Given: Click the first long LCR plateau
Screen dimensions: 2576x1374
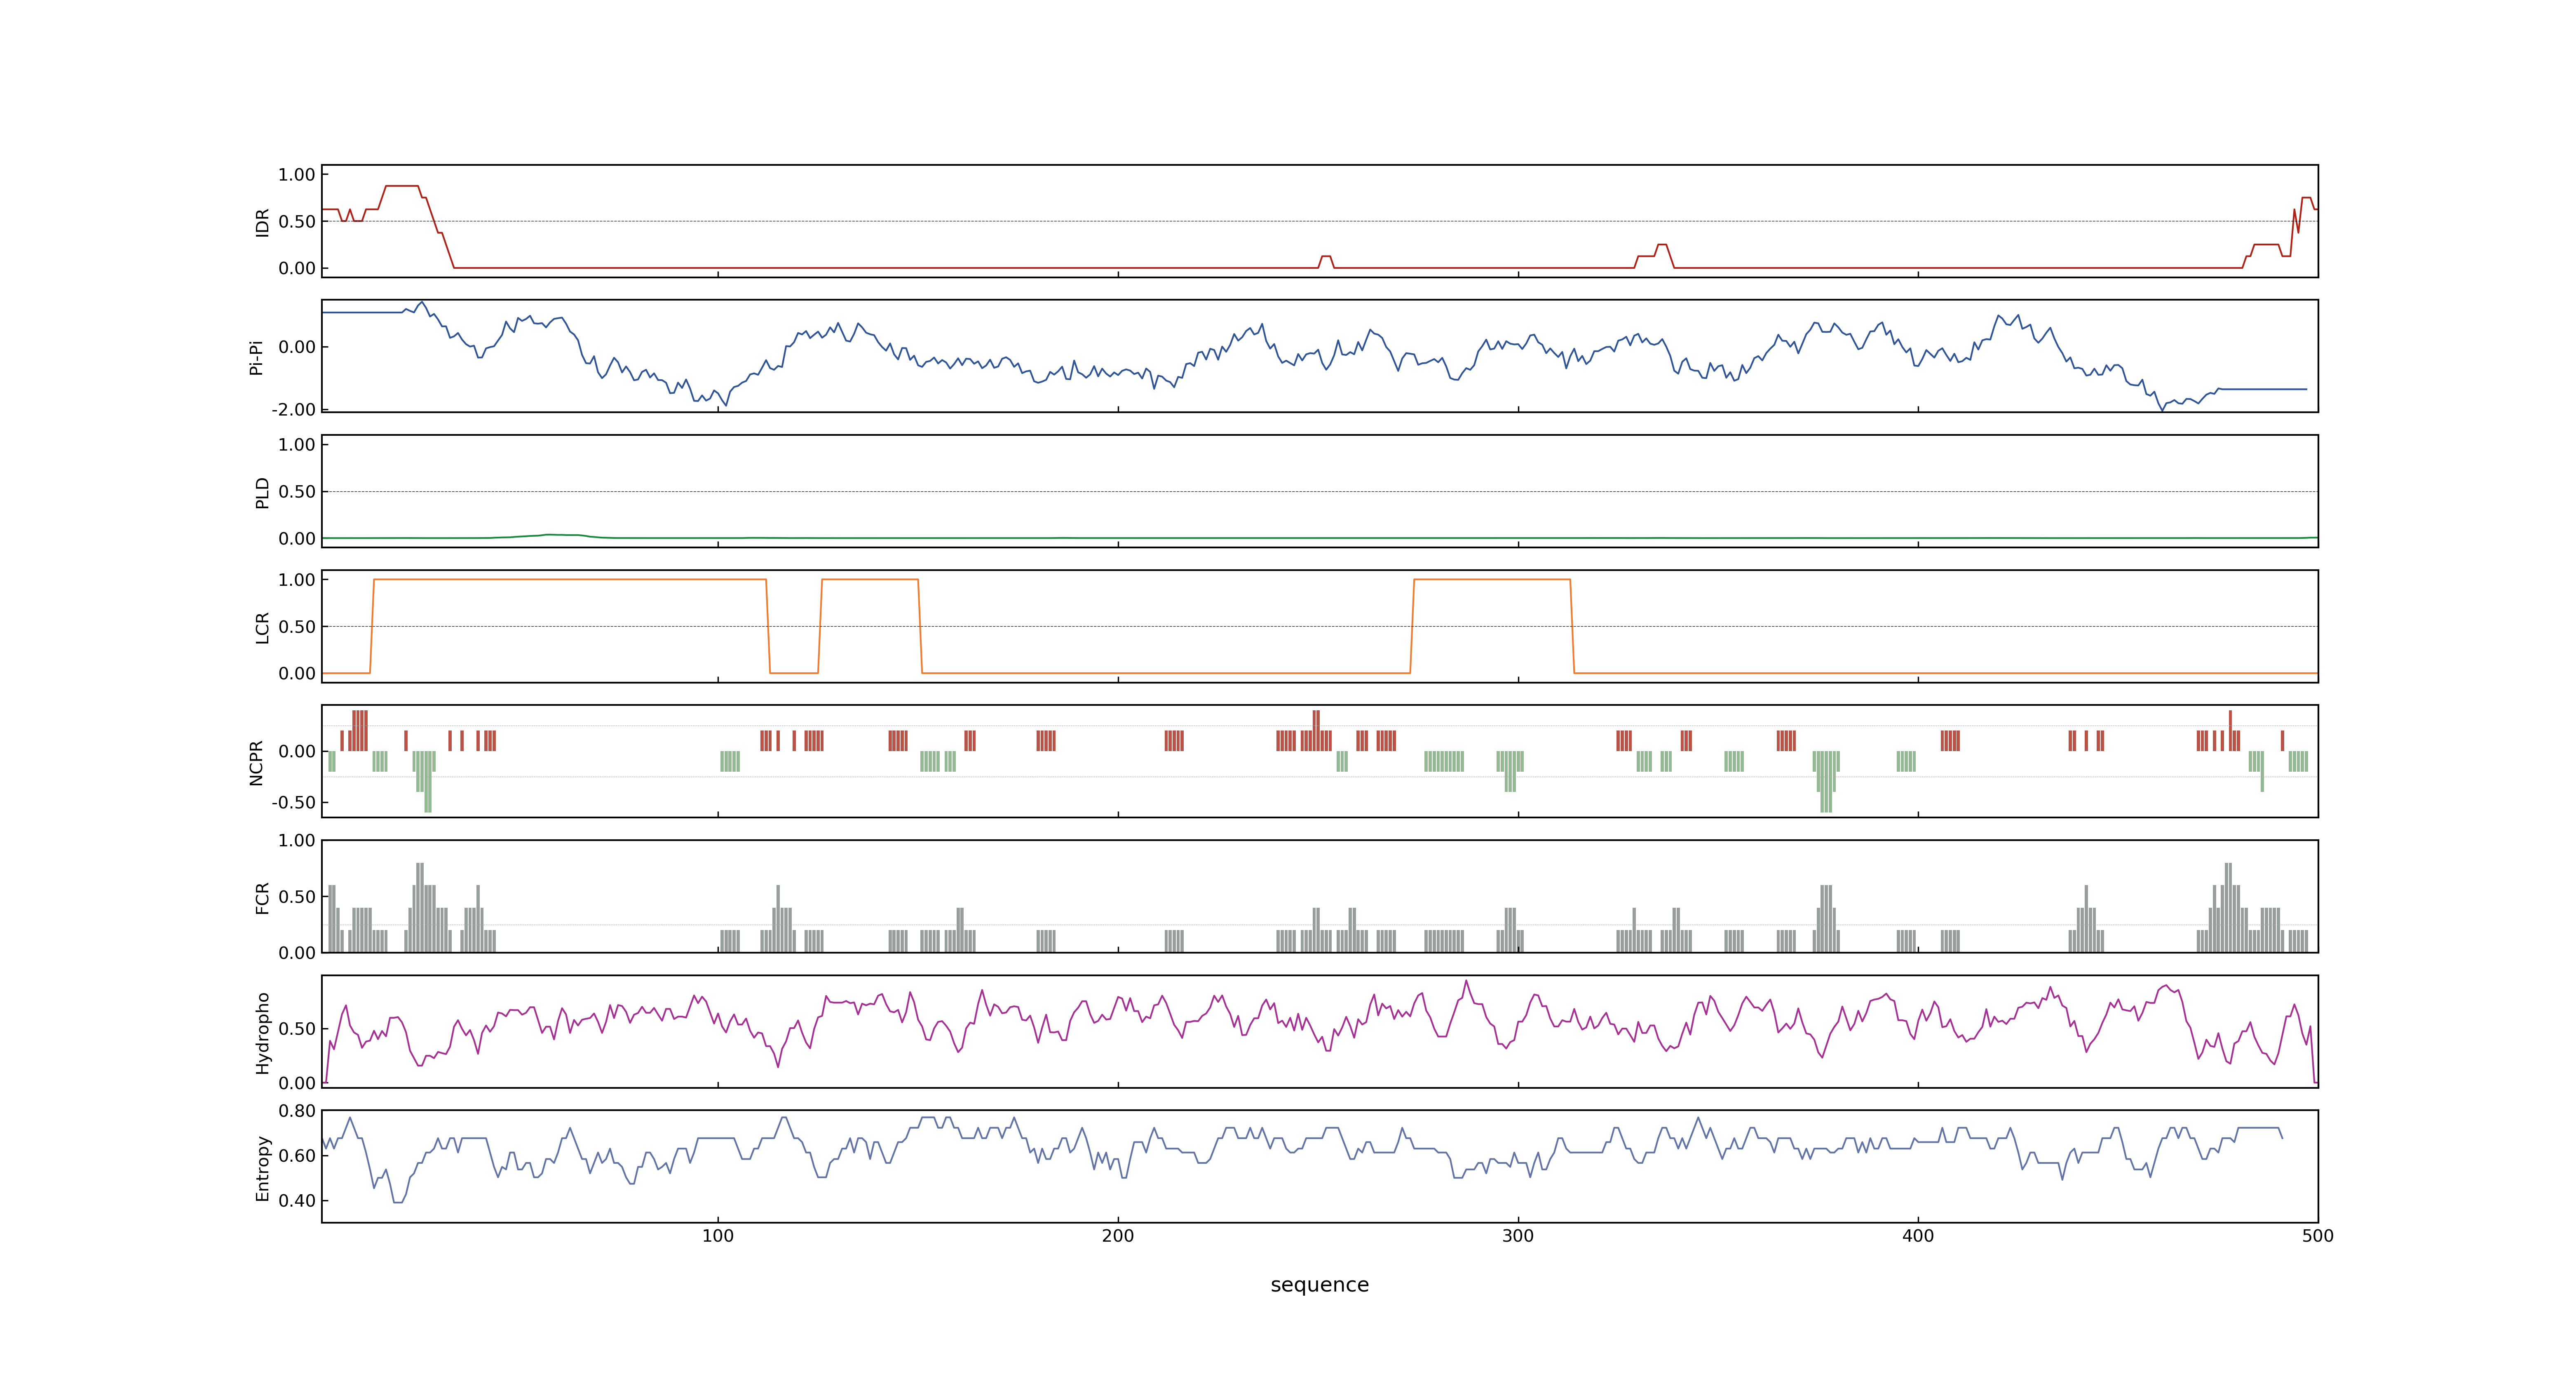Looking at the screenshot, I should [x=569, y=580].
